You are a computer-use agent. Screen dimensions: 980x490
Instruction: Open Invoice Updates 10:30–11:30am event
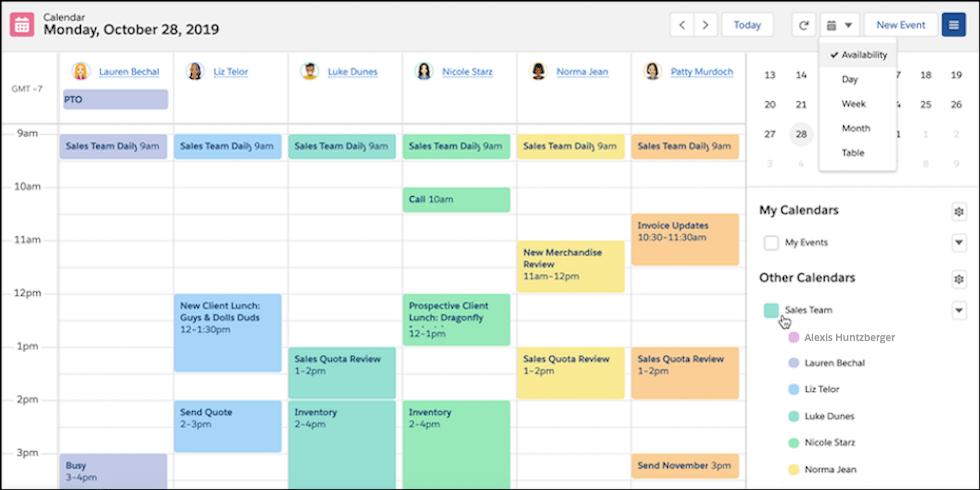685,239
